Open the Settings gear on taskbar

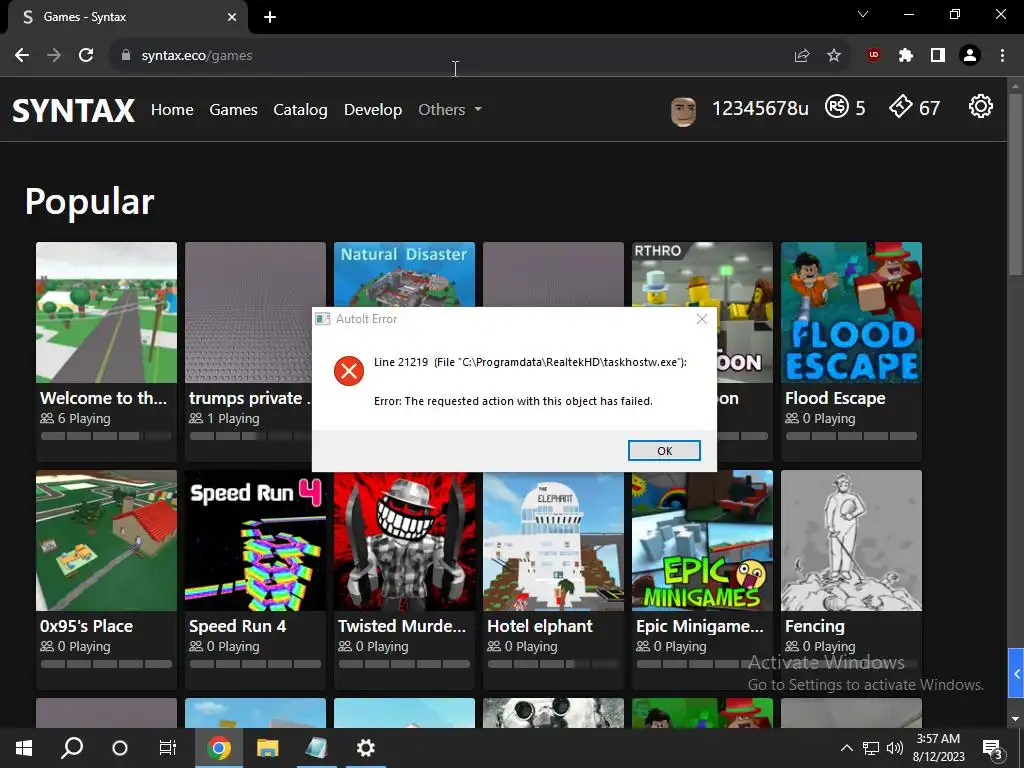pyautogui.click(x=366, y=748)
